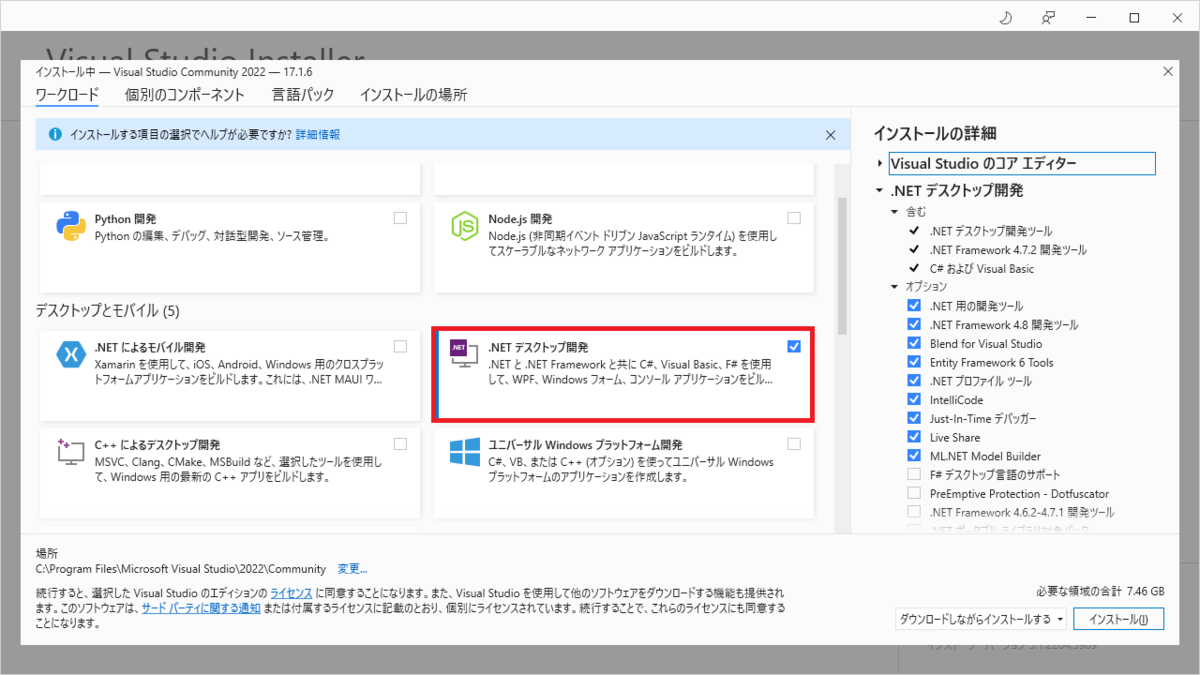Toggle the dark mode moon icon in title bar

(1005, 18)
